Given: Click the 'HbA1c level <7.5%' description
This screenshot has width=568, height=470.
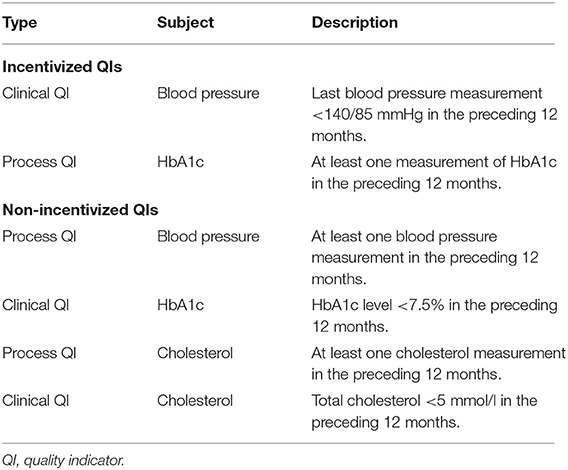Looking at the screenshot, I should coord(434,316).
